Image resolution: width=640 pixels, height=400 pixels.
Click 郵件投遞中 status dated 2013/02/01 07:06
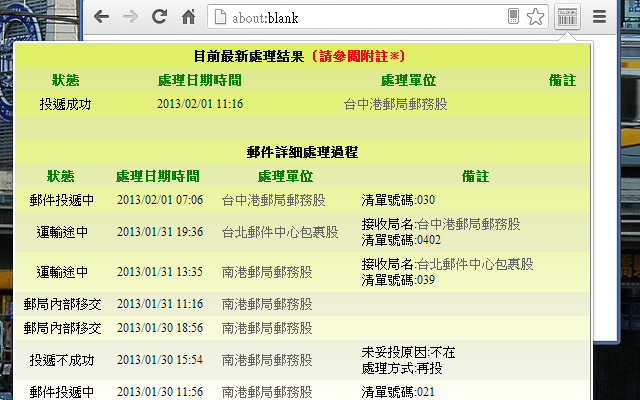click(62, 200)
